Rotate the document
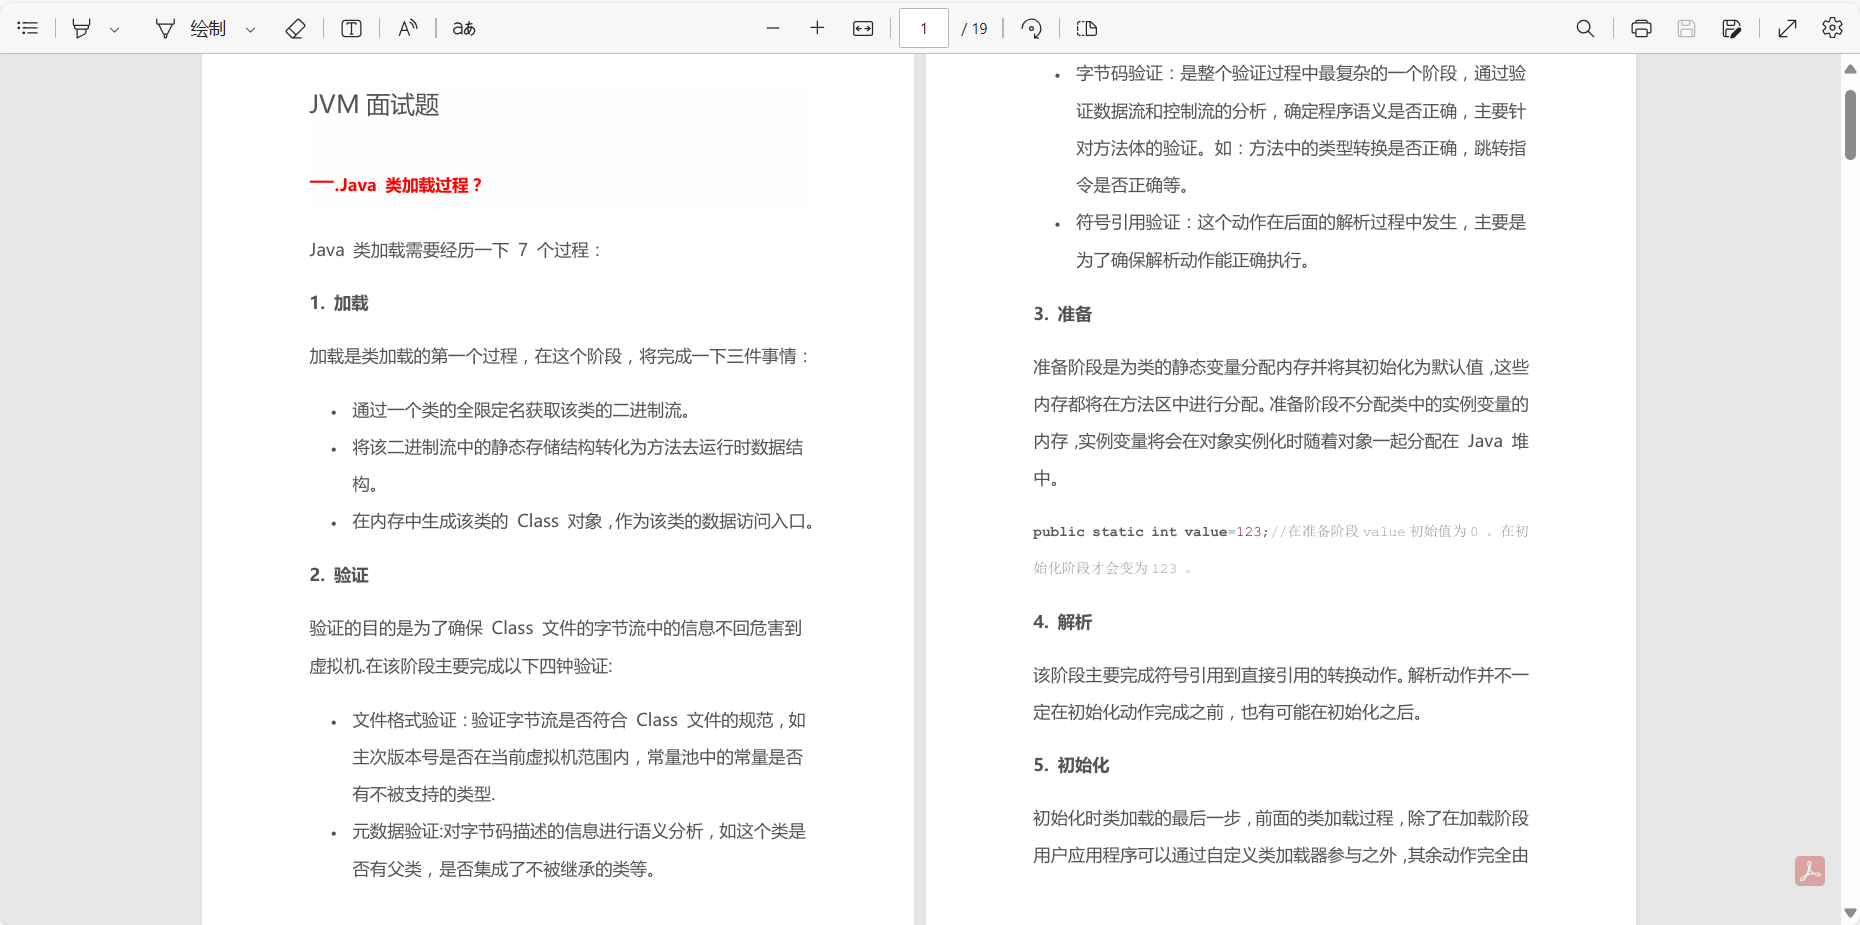Image resolution: width=1860 pixels, height=925 pixels. (1032, 28)
